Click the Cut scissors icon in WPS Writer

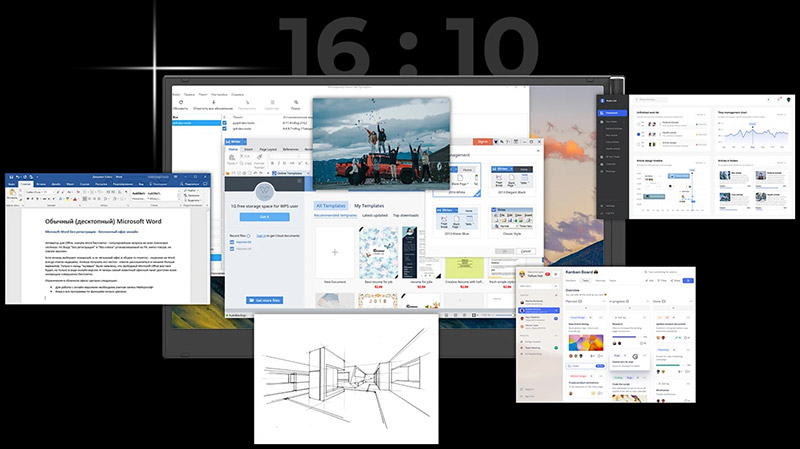coord(241,156)
